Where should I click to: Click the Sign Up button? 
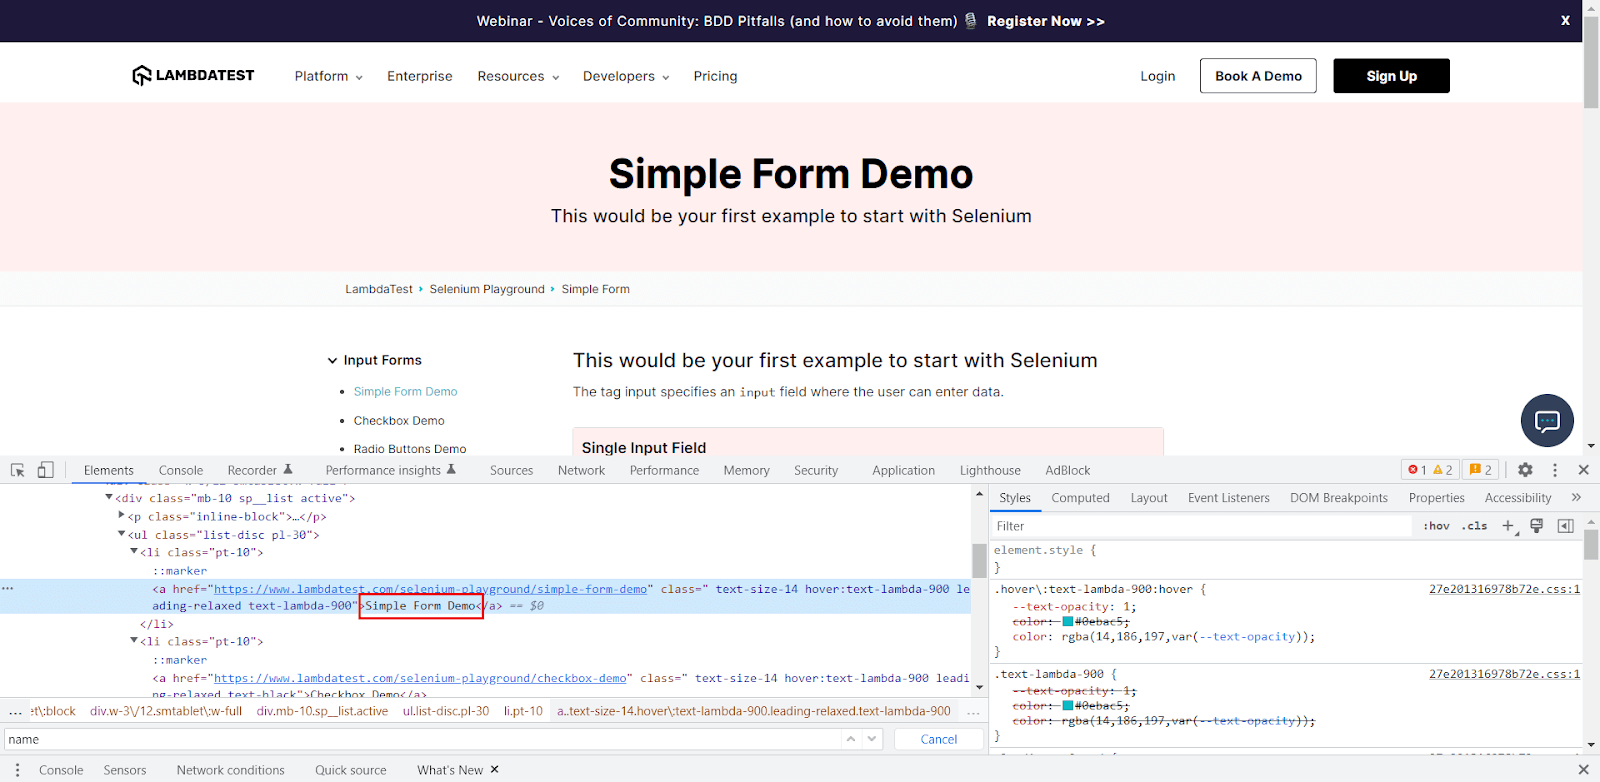pyautogui.click(x=1391, y=76)
